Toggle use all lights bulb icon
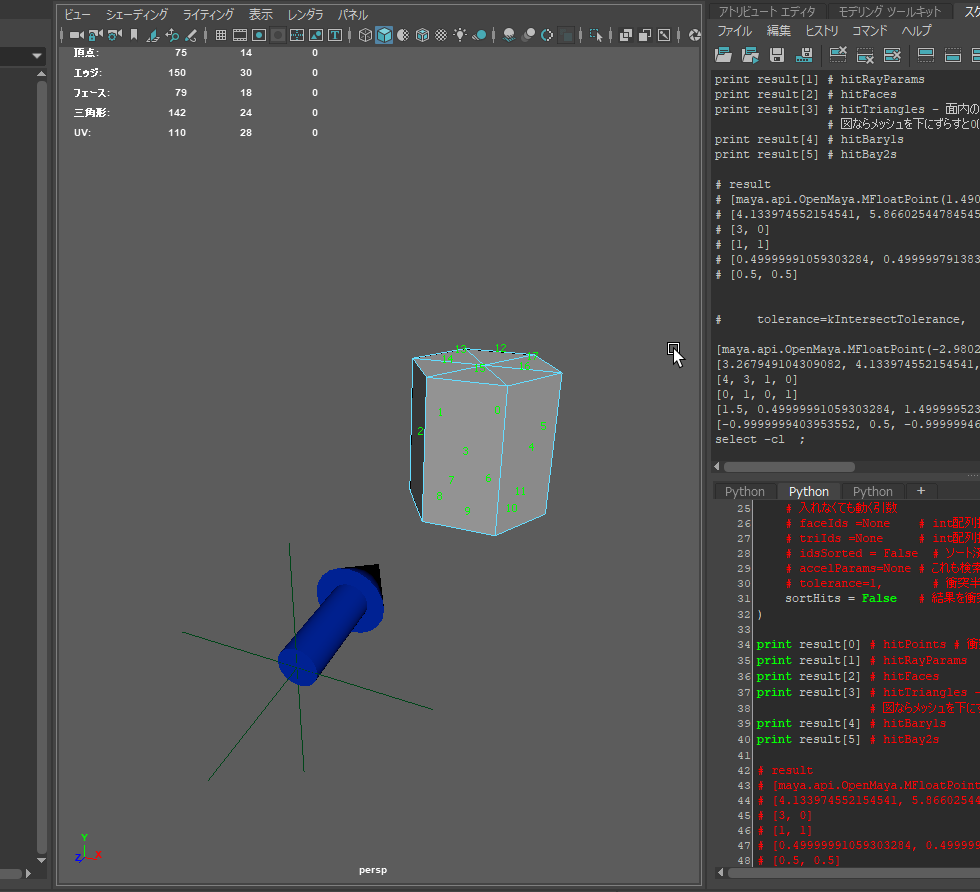The height and width of the screenshot is (892, 980). [460, 35]
